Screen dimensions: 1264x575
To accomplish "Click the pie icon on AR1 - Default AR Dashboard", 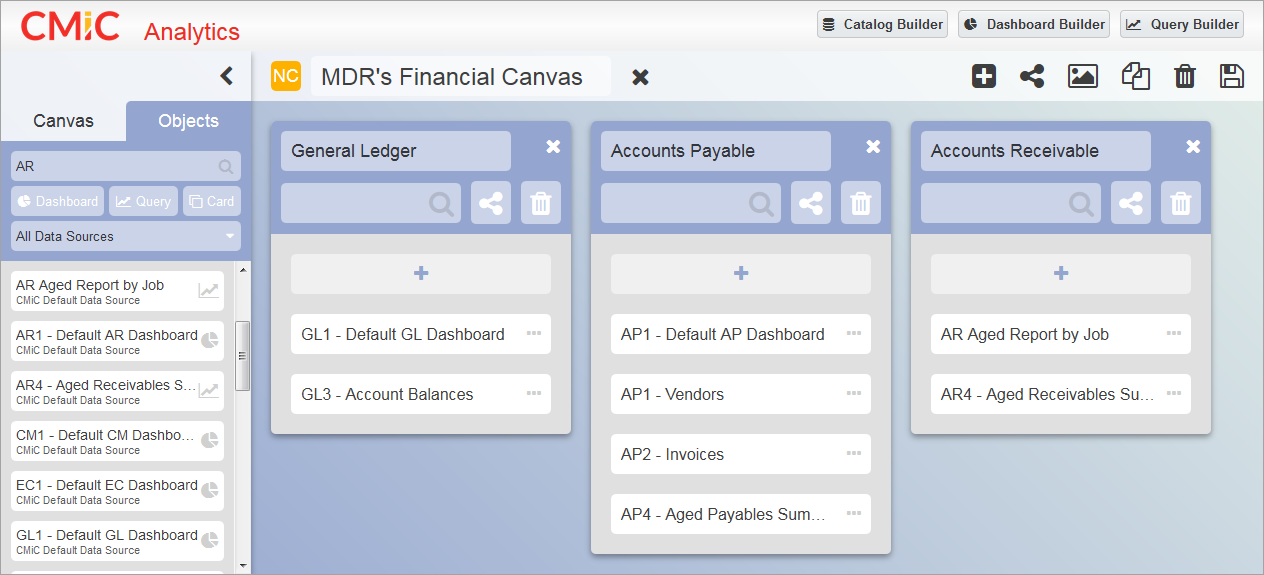I will [x=210, y=340].
